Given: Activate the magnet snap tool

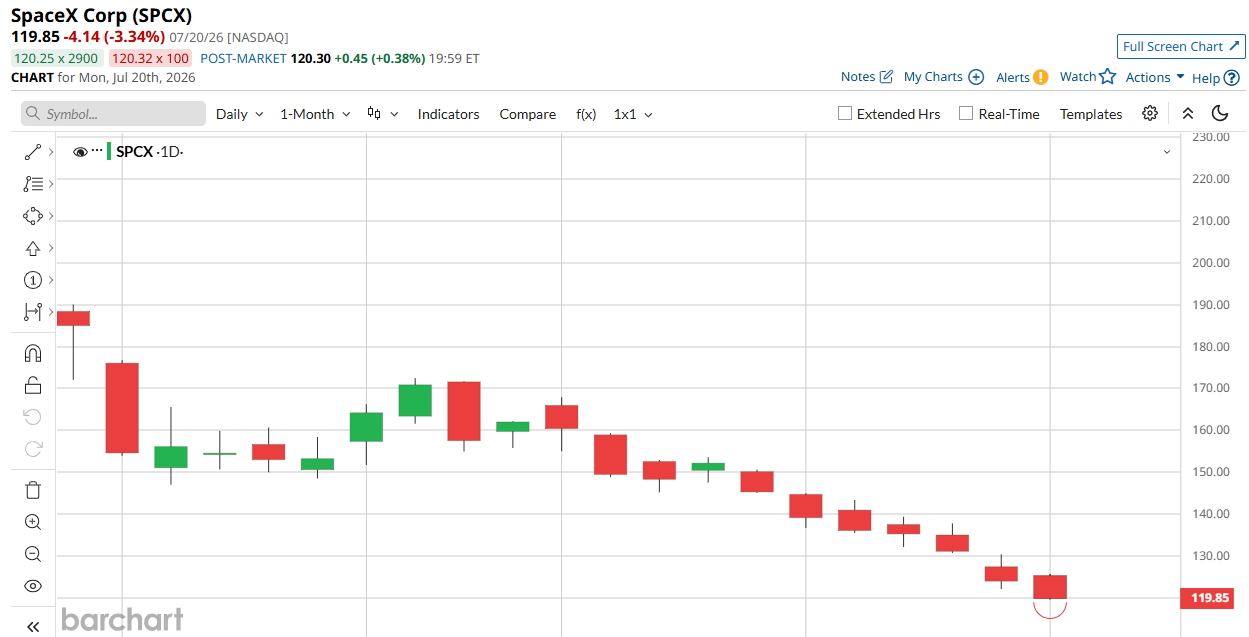Looking at the screenshot, I should tap(32, 353).
